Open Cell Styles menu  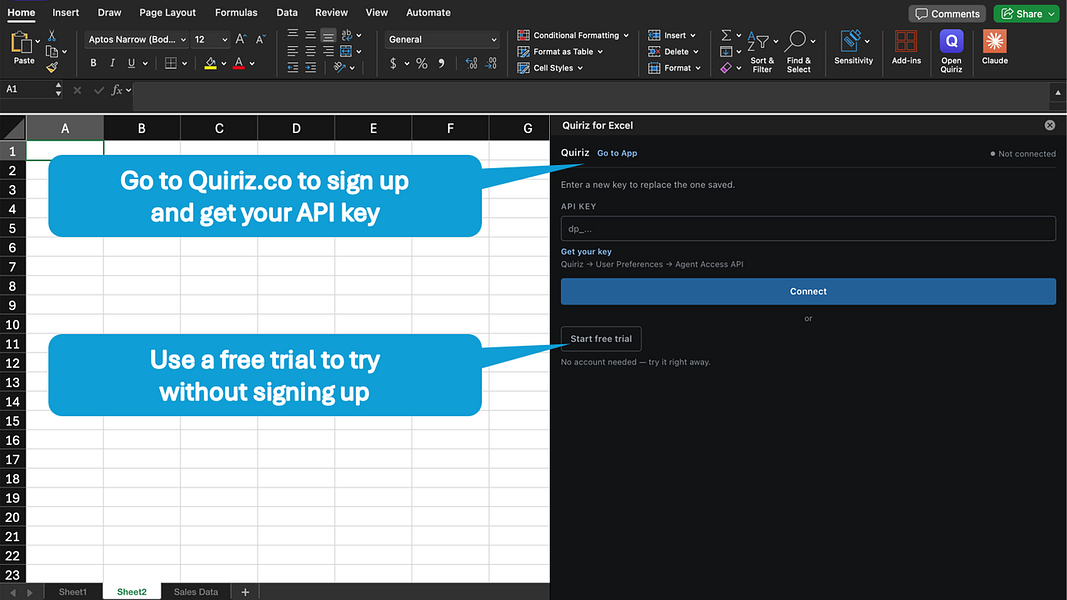(x=550, y=68)
